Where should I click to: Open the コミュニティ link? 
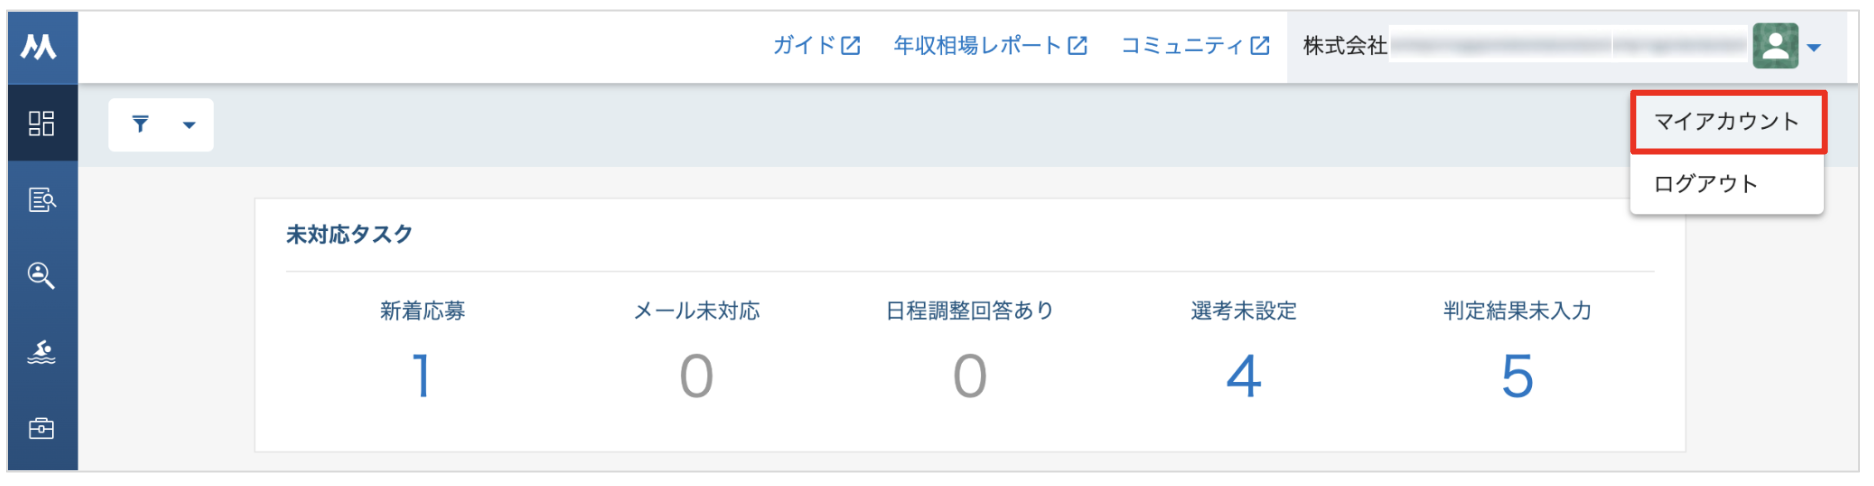(x=1182, y=45)
